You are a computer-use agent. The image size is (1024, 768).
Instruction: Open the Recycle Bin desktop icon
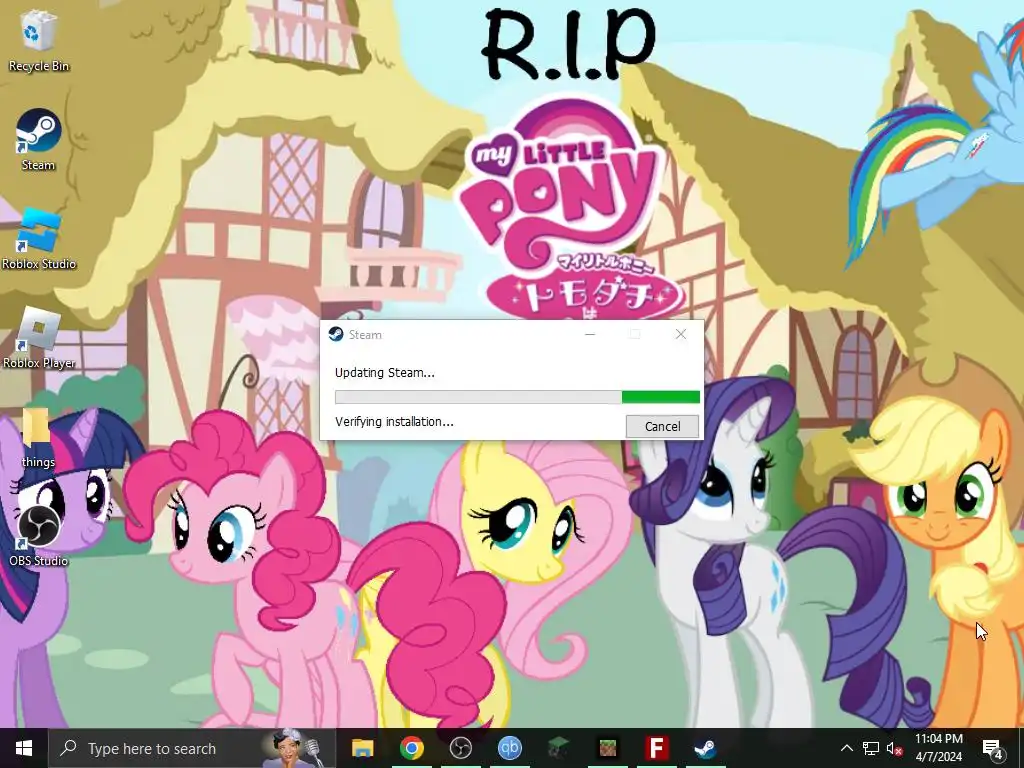pos(39,40)
